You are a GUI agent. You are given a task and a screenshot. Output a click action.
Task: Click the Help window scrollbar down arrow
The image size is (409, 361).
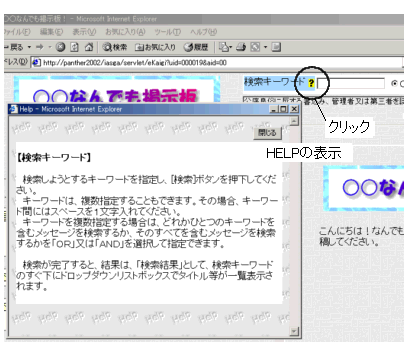294,331
